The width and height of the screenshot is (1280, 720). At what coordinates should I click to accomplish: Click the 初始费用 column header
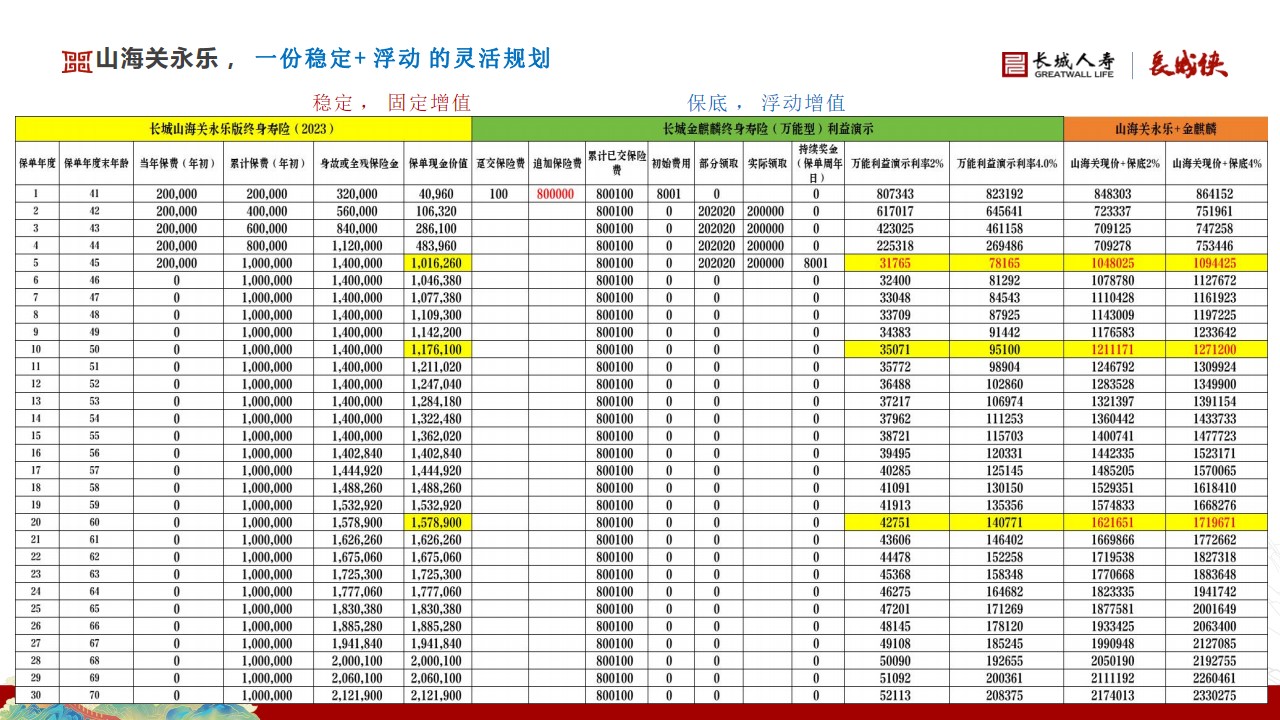(670, 162)
